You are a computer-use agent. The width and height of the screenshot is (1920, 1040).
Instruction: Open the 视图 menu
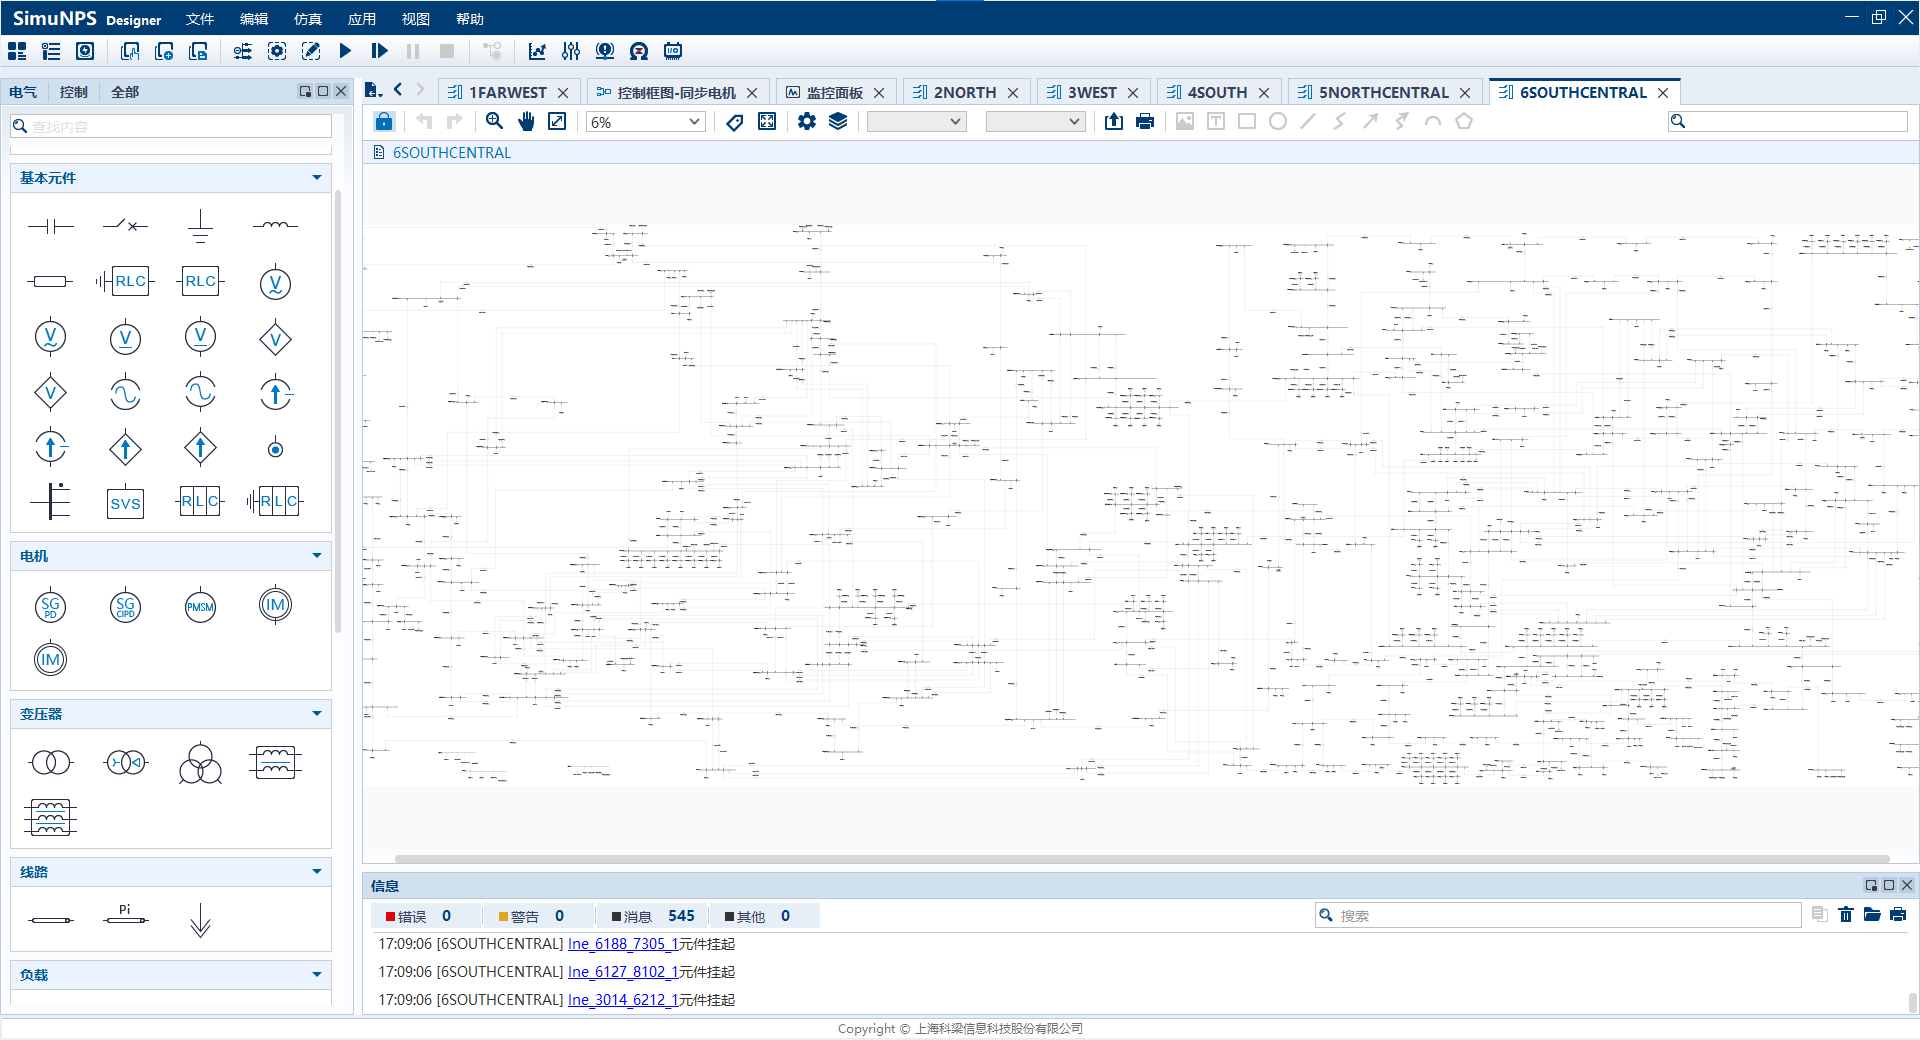pyautogui.click(x=416, y=19)
